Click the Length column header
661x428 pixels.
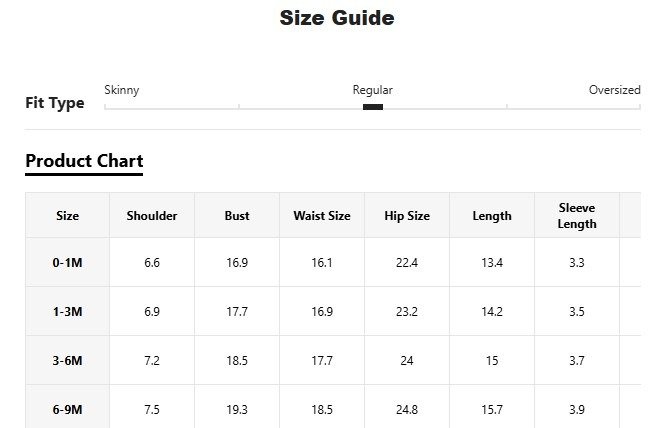492,216
